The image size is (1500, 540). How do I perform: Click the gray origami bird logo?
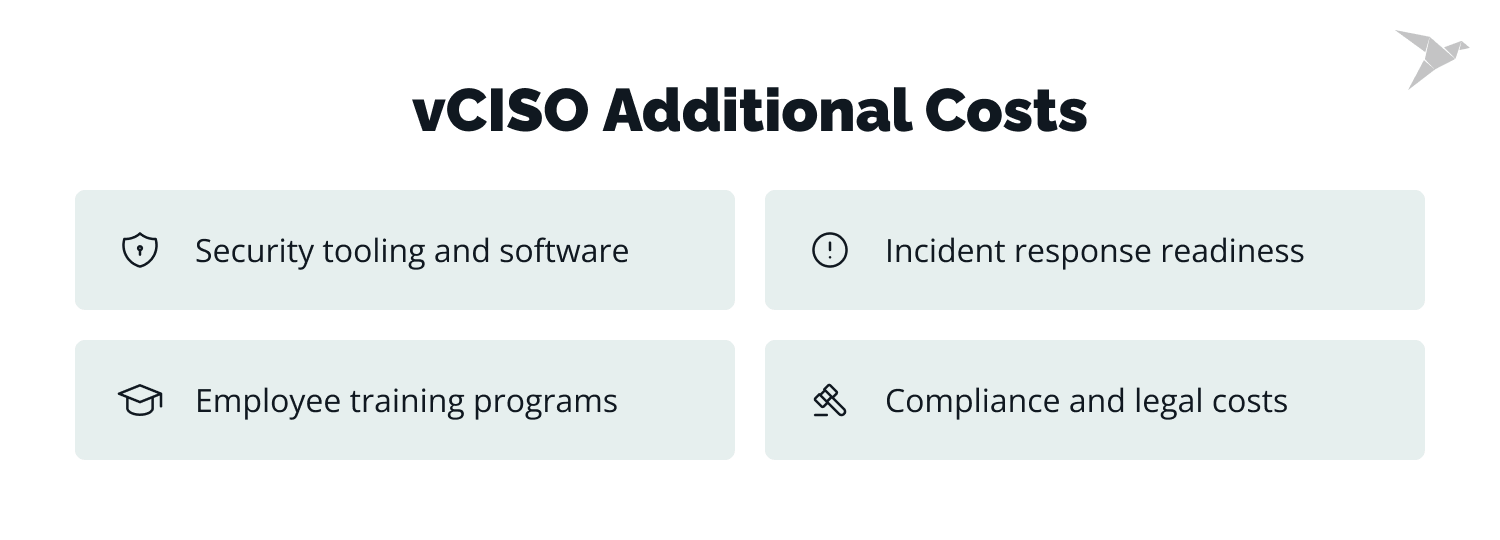(1430, 57)
